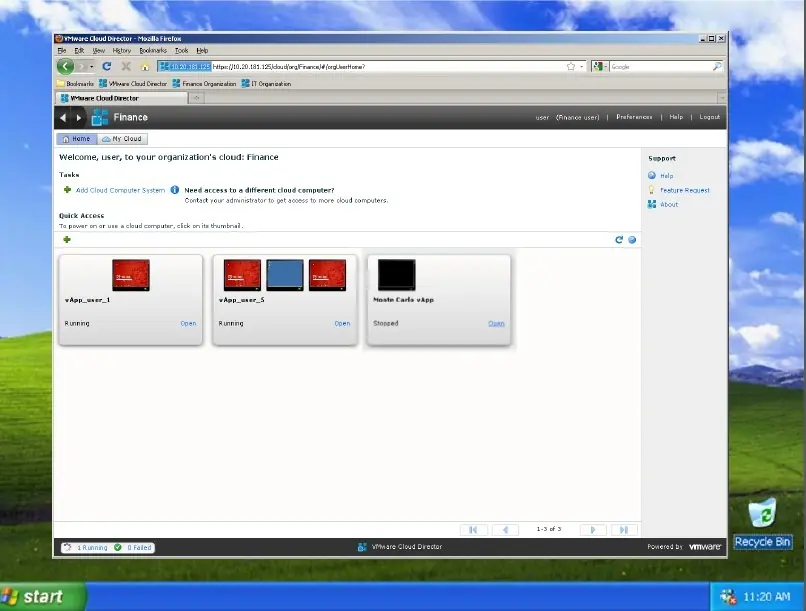Screen dimensions: 806x611
Task: Select the VMware Cloud Director browser tab
Action: click(x=121, y=98)
